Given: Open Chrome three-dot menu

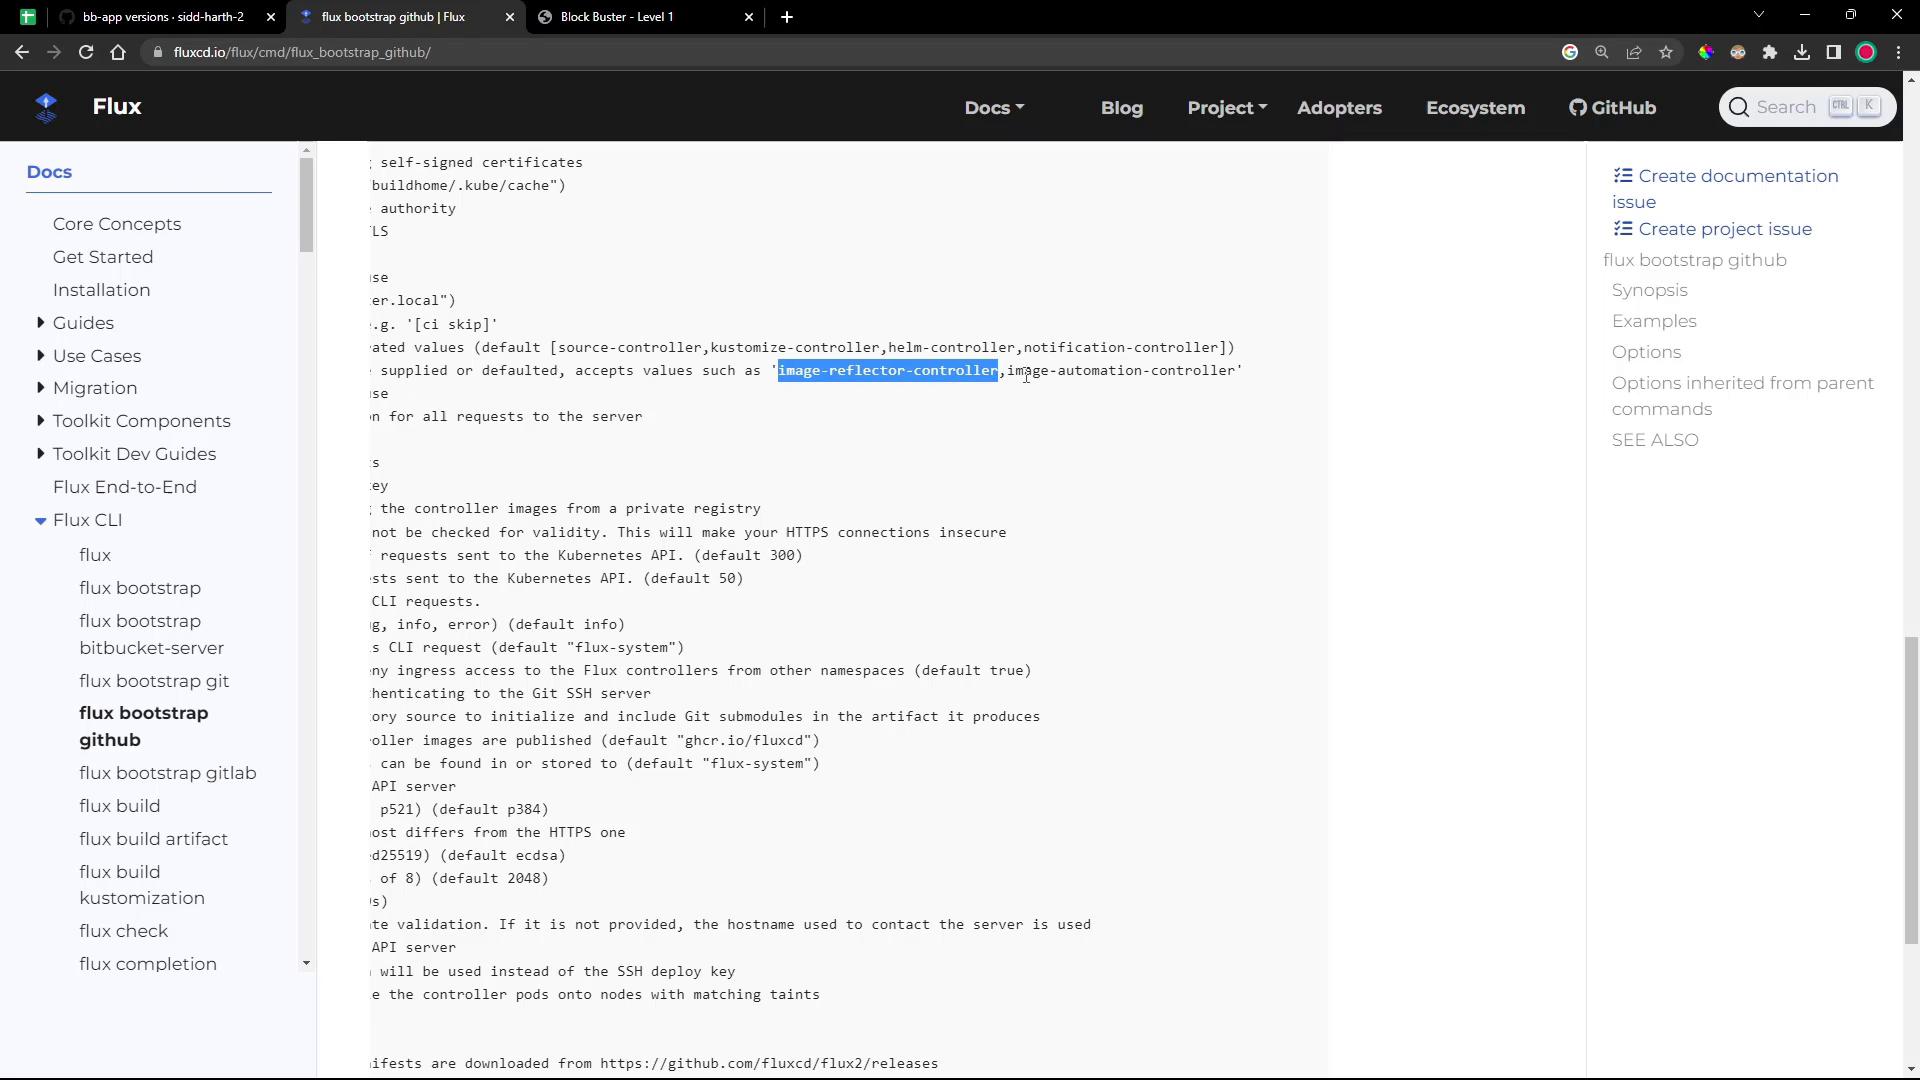Looking at the screenshot, I should (x=1899, y=52).
